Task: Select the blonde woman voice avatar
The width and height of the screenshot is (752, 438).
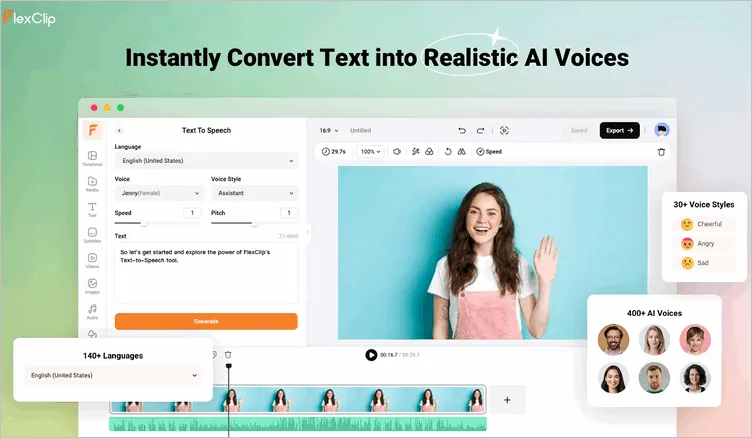Action: 654,340
